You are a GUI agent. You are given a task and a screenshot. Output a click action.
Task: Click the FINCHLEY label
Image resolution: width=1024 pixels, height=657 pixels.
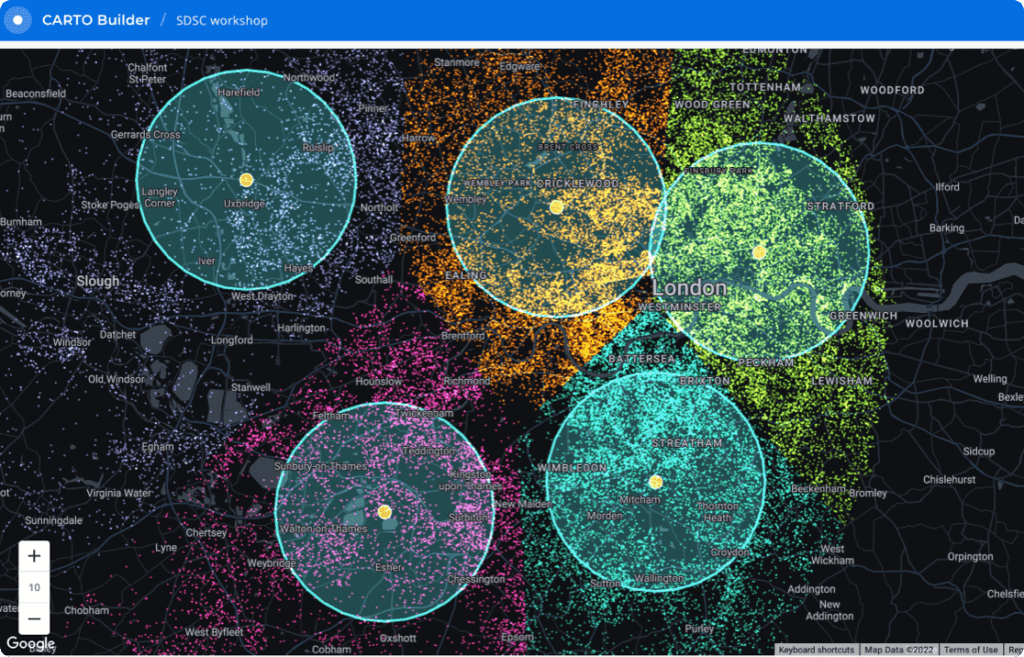coord(601,104)
